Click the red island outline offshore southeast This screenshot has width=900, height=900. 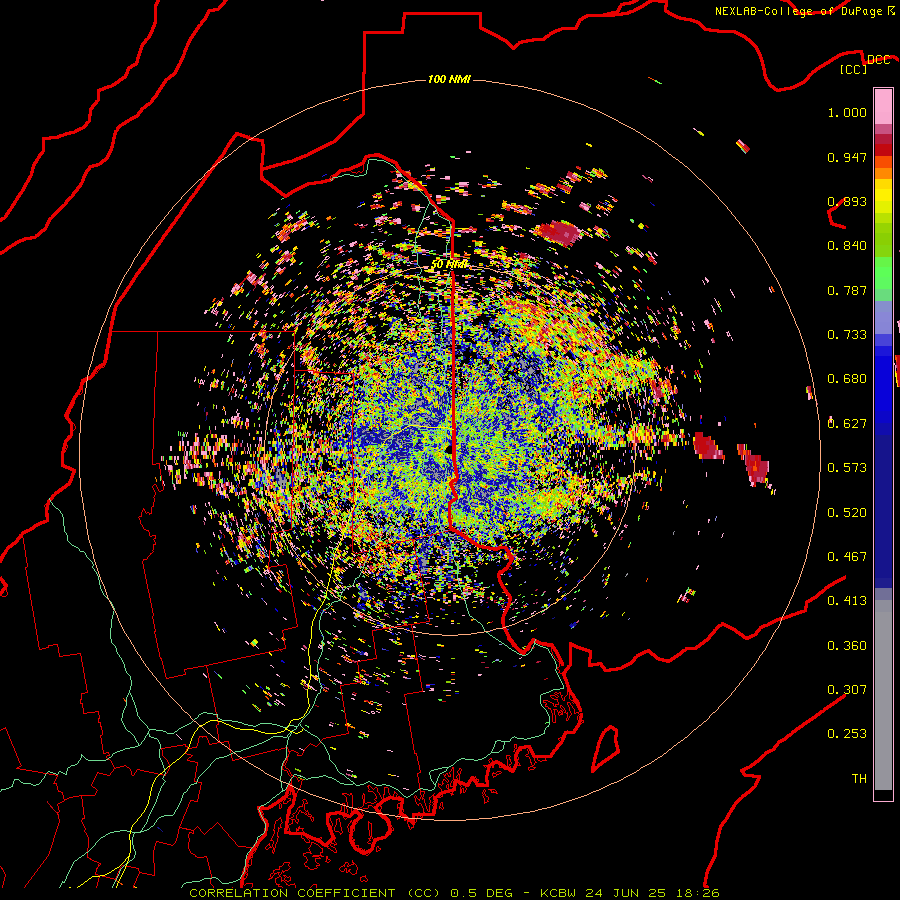(x=606, y=748)
